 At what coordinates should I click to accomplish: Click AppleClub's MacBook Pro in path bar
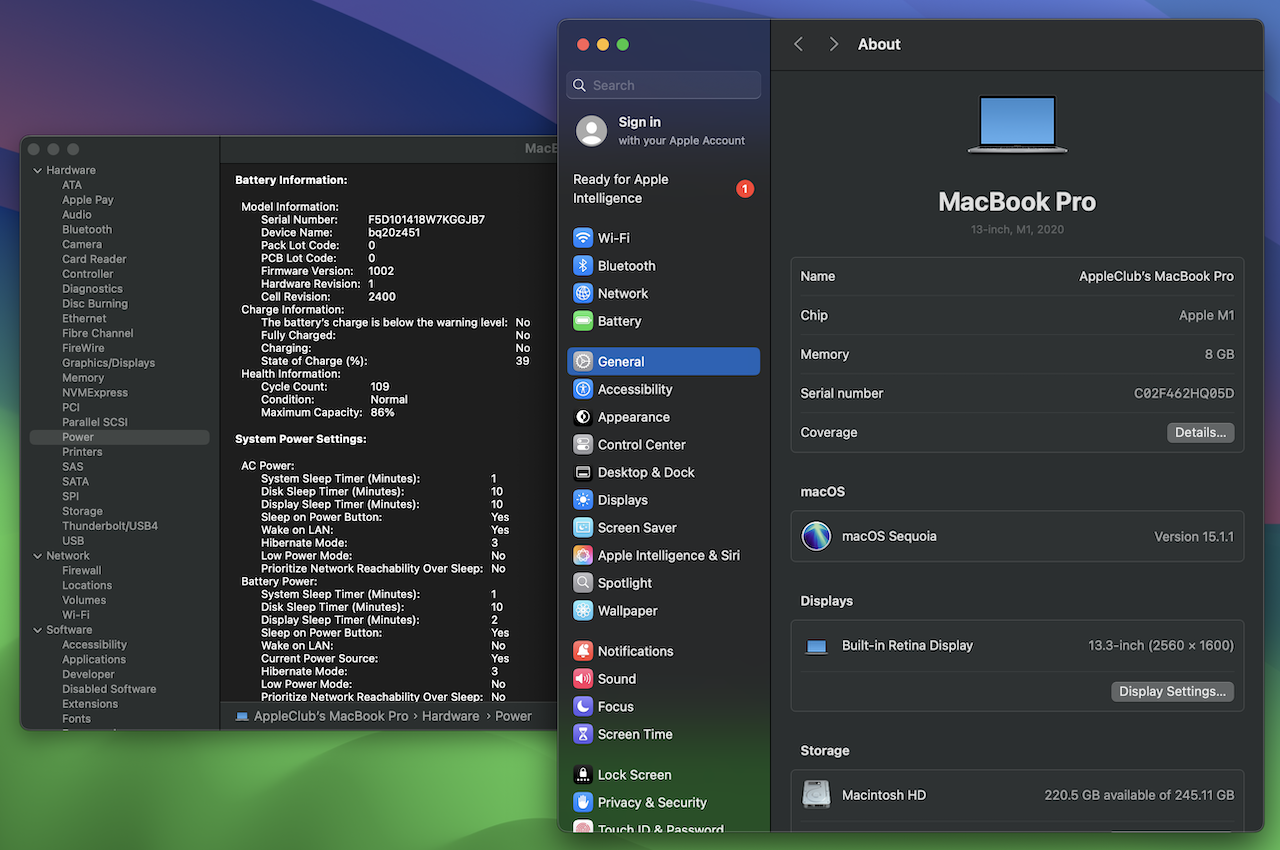tap(331, 716)
